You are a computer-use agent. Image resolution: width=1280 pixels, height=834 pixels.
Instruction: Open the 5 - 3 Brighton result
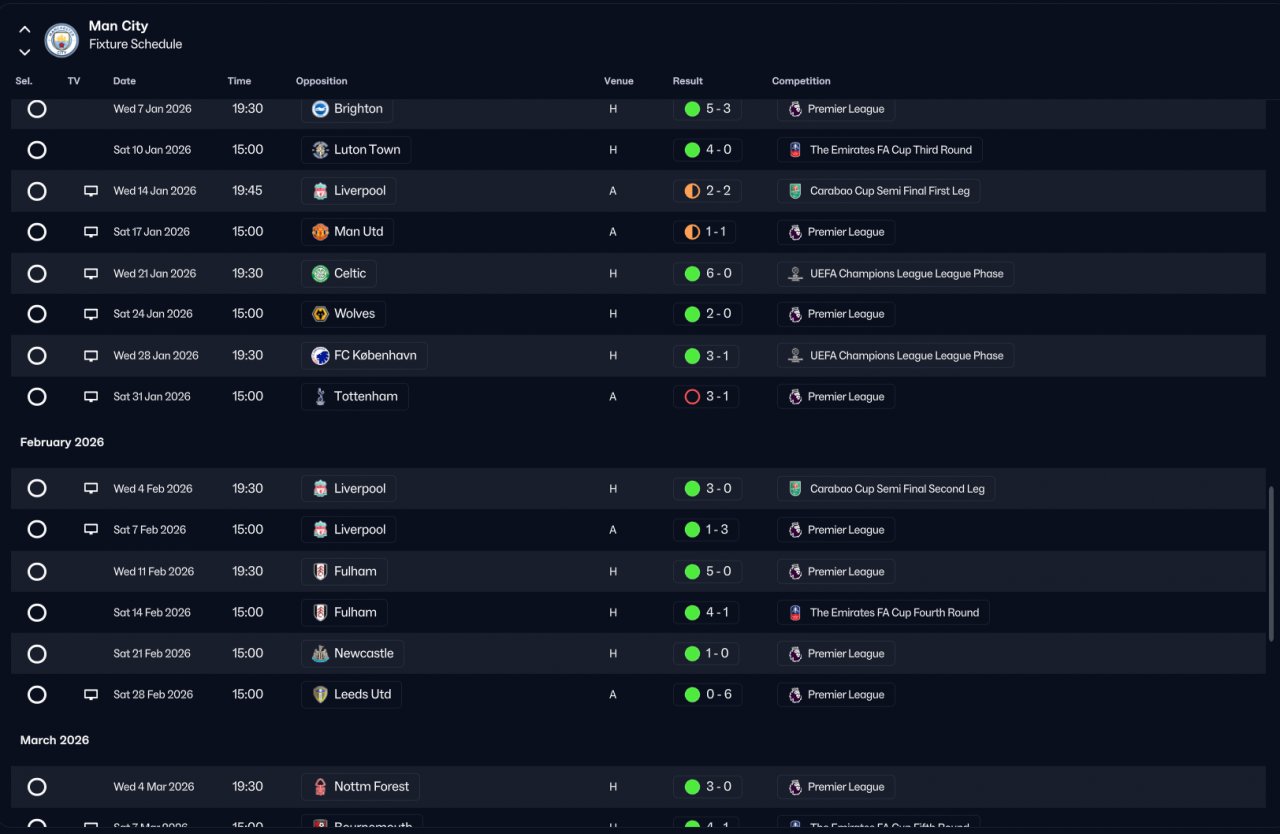point(707,108)
